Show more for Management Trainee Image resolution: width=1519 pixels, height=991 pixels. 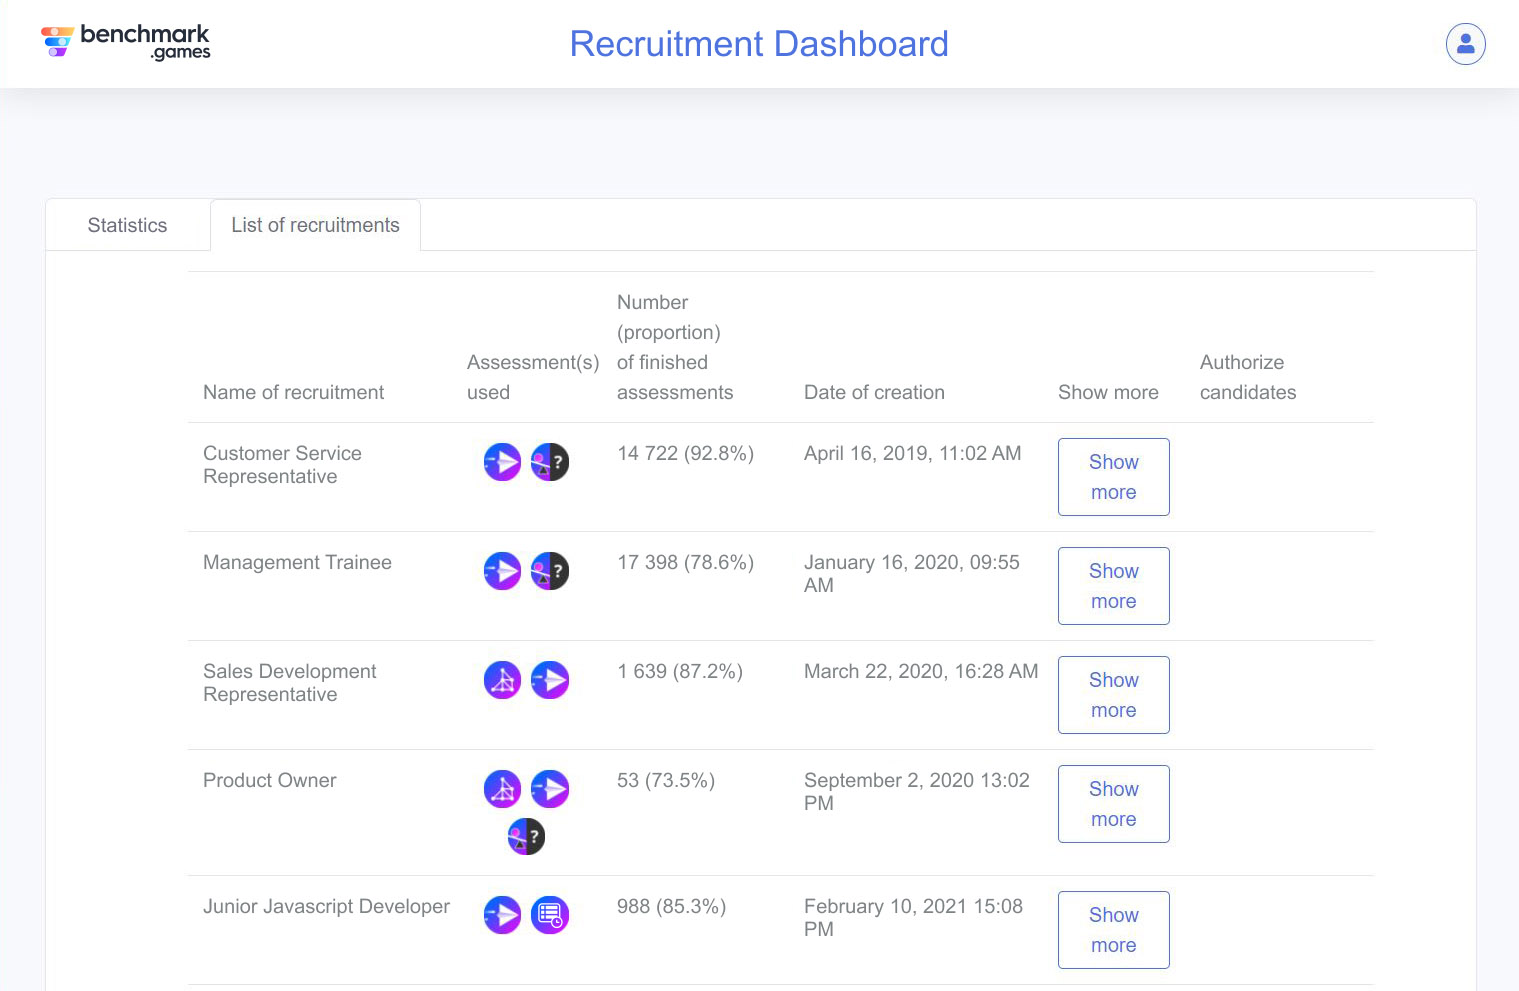point(1113,586)
